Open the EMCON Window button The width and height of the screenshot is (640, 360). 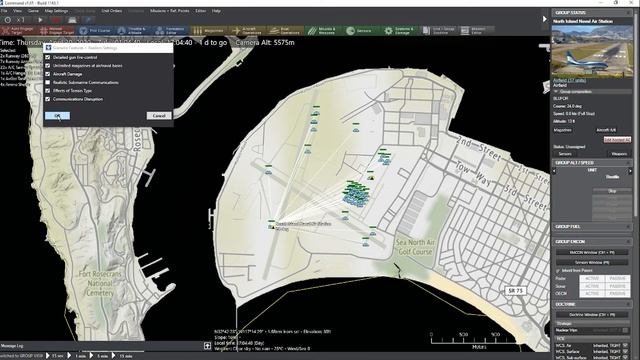point(591,253)
